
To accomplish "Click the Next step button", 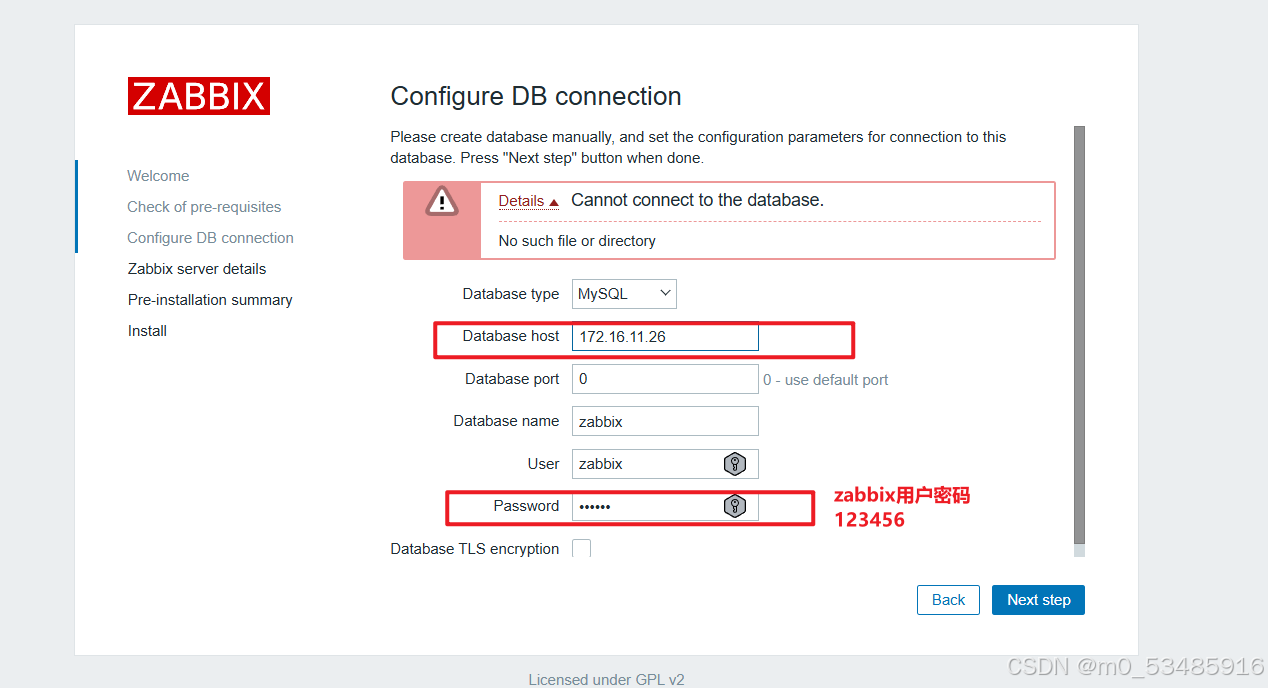I will pos(1038,599).
